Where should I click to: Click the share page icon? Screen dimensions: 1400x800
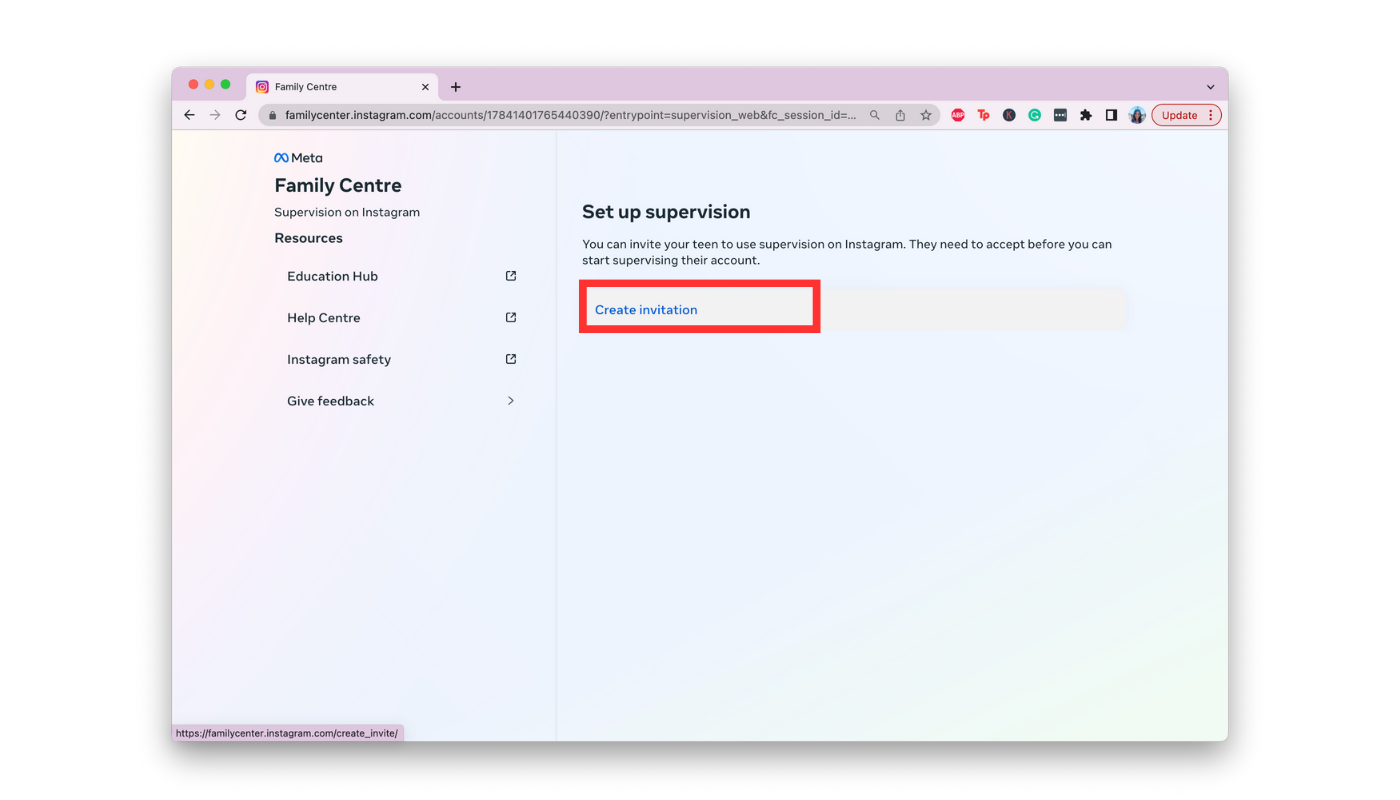click(x=900, y=115)
